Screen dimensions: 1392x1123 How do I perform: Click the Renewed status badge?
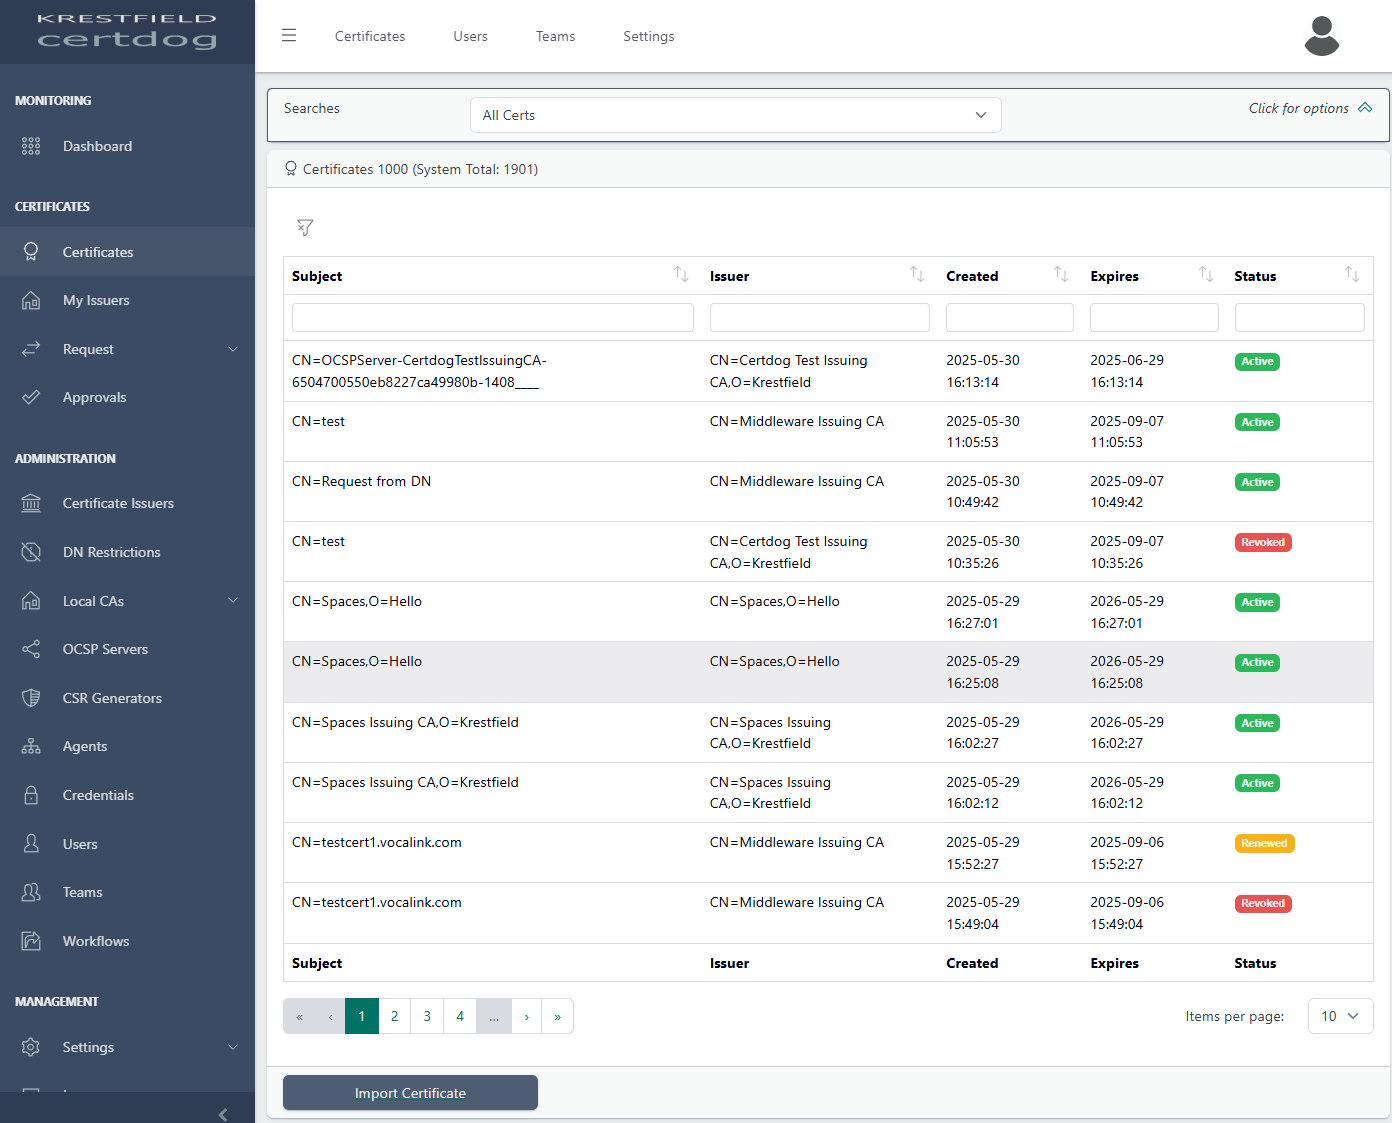click(1264, 843)
